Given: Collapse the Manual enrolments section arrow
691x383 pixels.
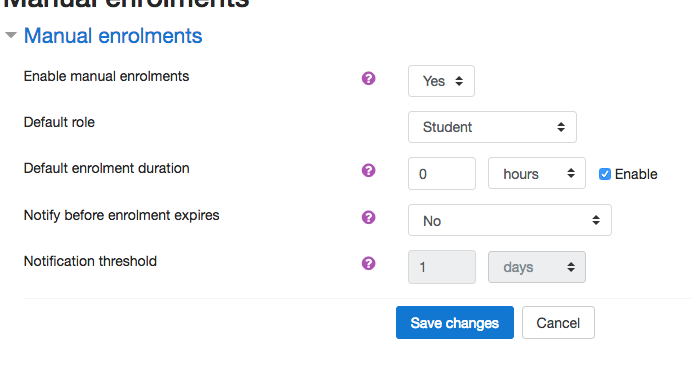Looking at the screenshot, I should click(x=11, y=35).
